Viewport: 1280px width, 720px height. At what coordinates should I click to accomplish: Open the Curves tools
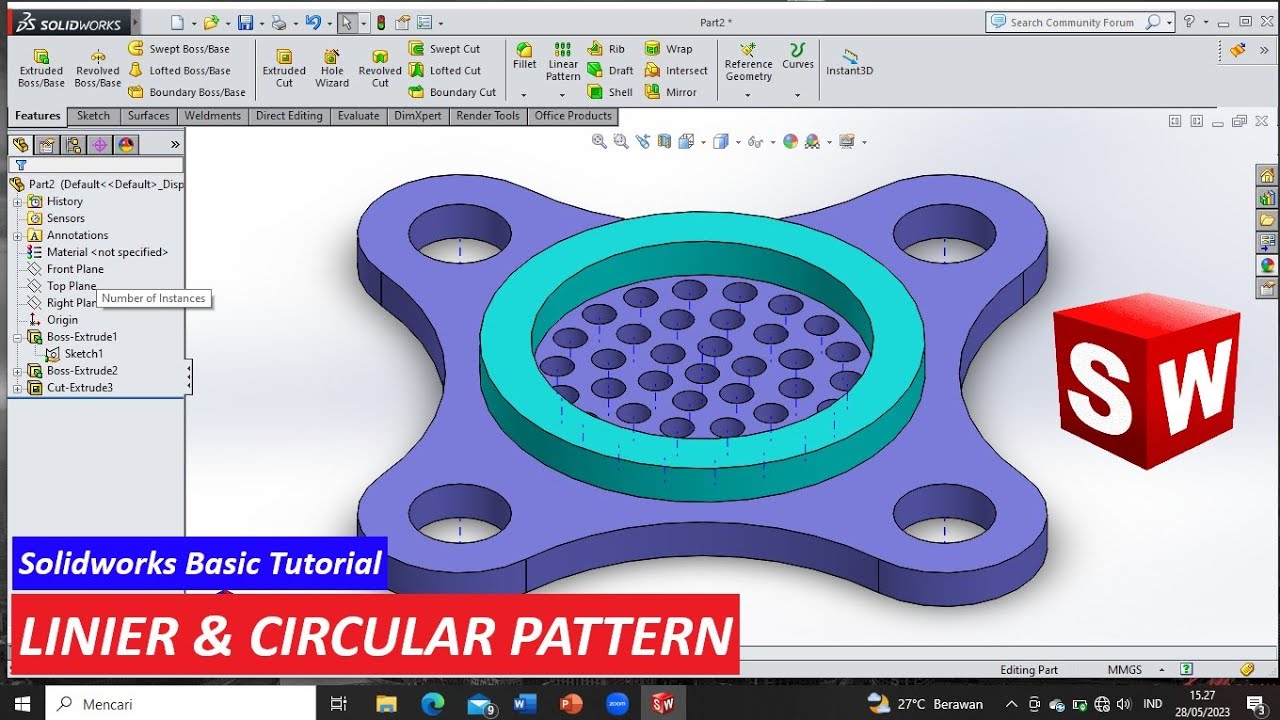[797, 56]
